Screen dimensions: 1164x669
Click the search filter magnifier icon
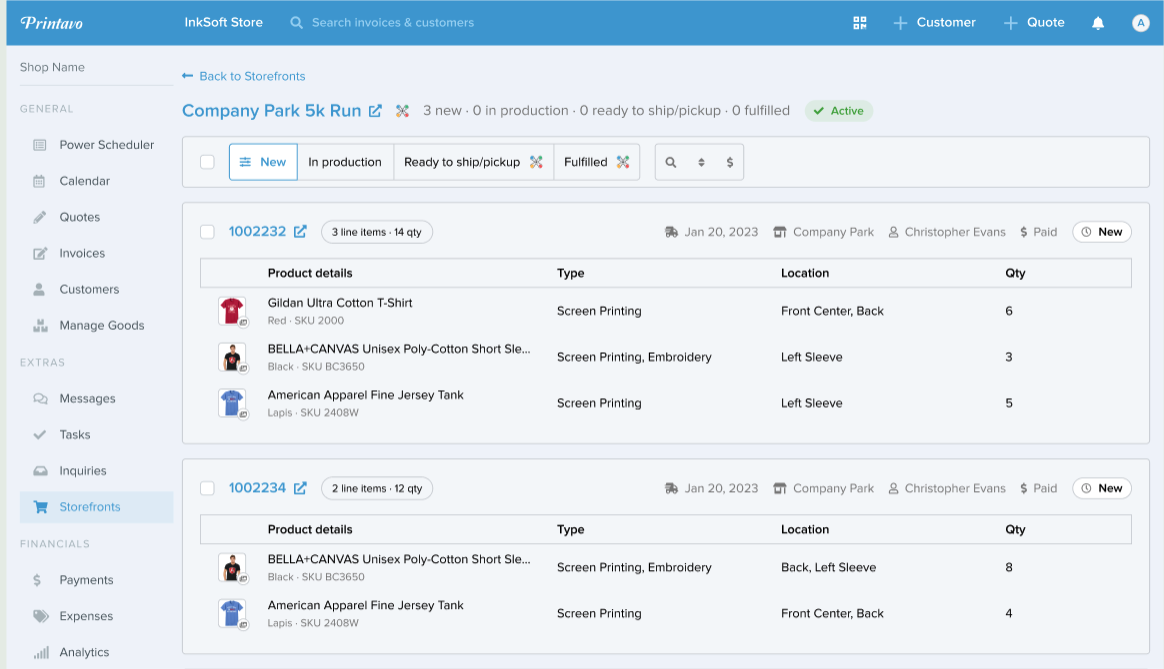click(x=671, y=162)
